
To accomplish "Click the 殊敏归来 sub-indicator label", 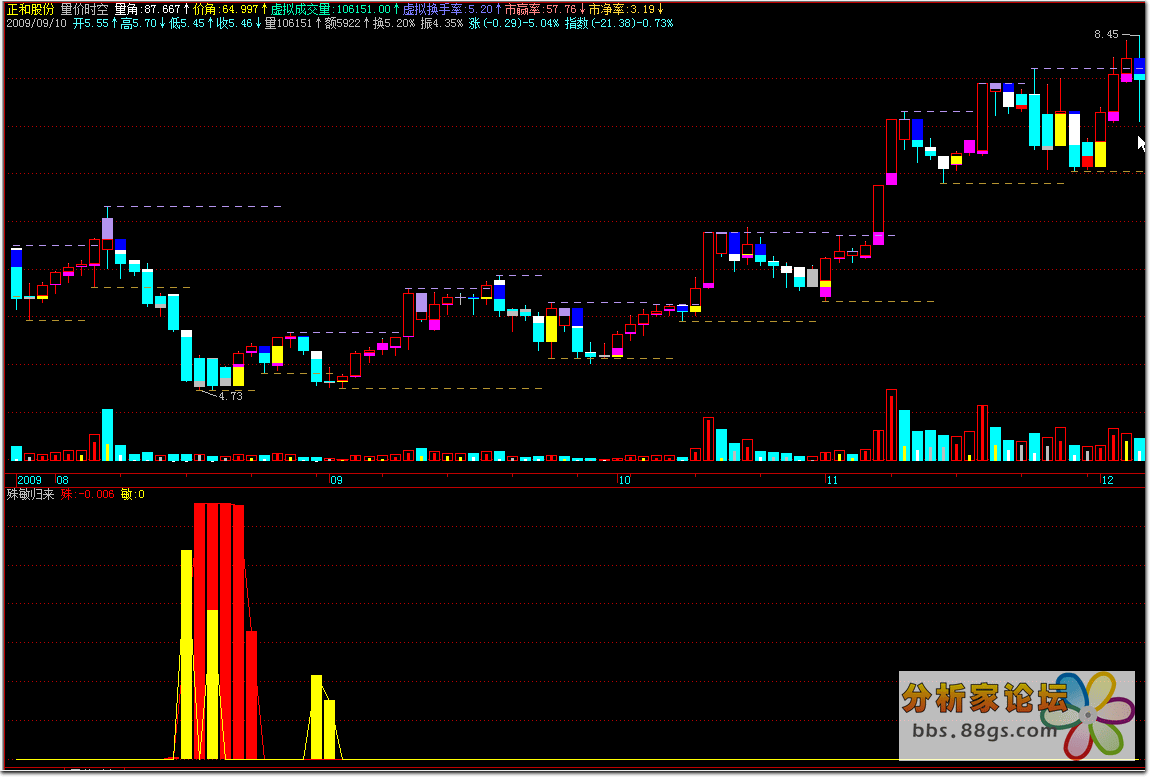I will pyautogui.click(x=30, y=494).
